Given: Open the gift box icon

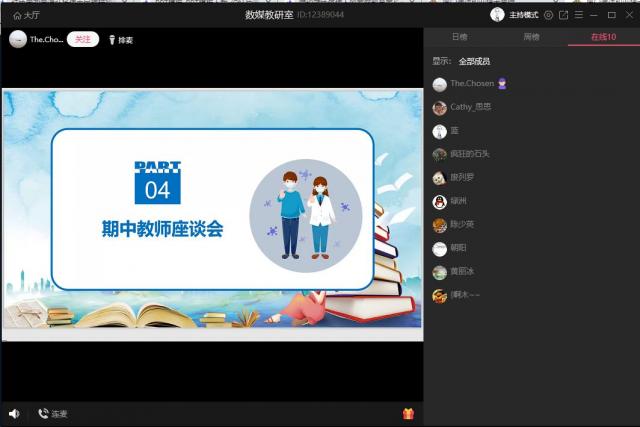Looking at the screenshot, I should [x=408, y=413].
